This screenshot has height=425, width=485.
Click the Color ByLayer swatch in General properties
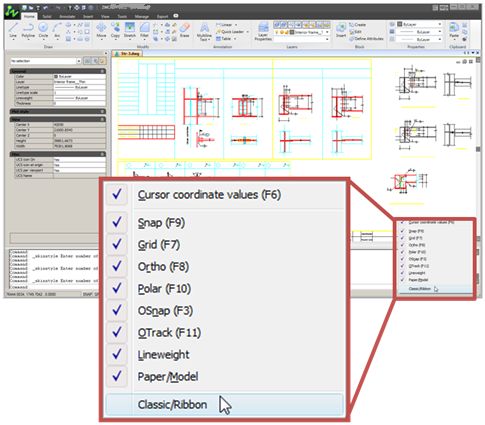[x=56, y=76]
